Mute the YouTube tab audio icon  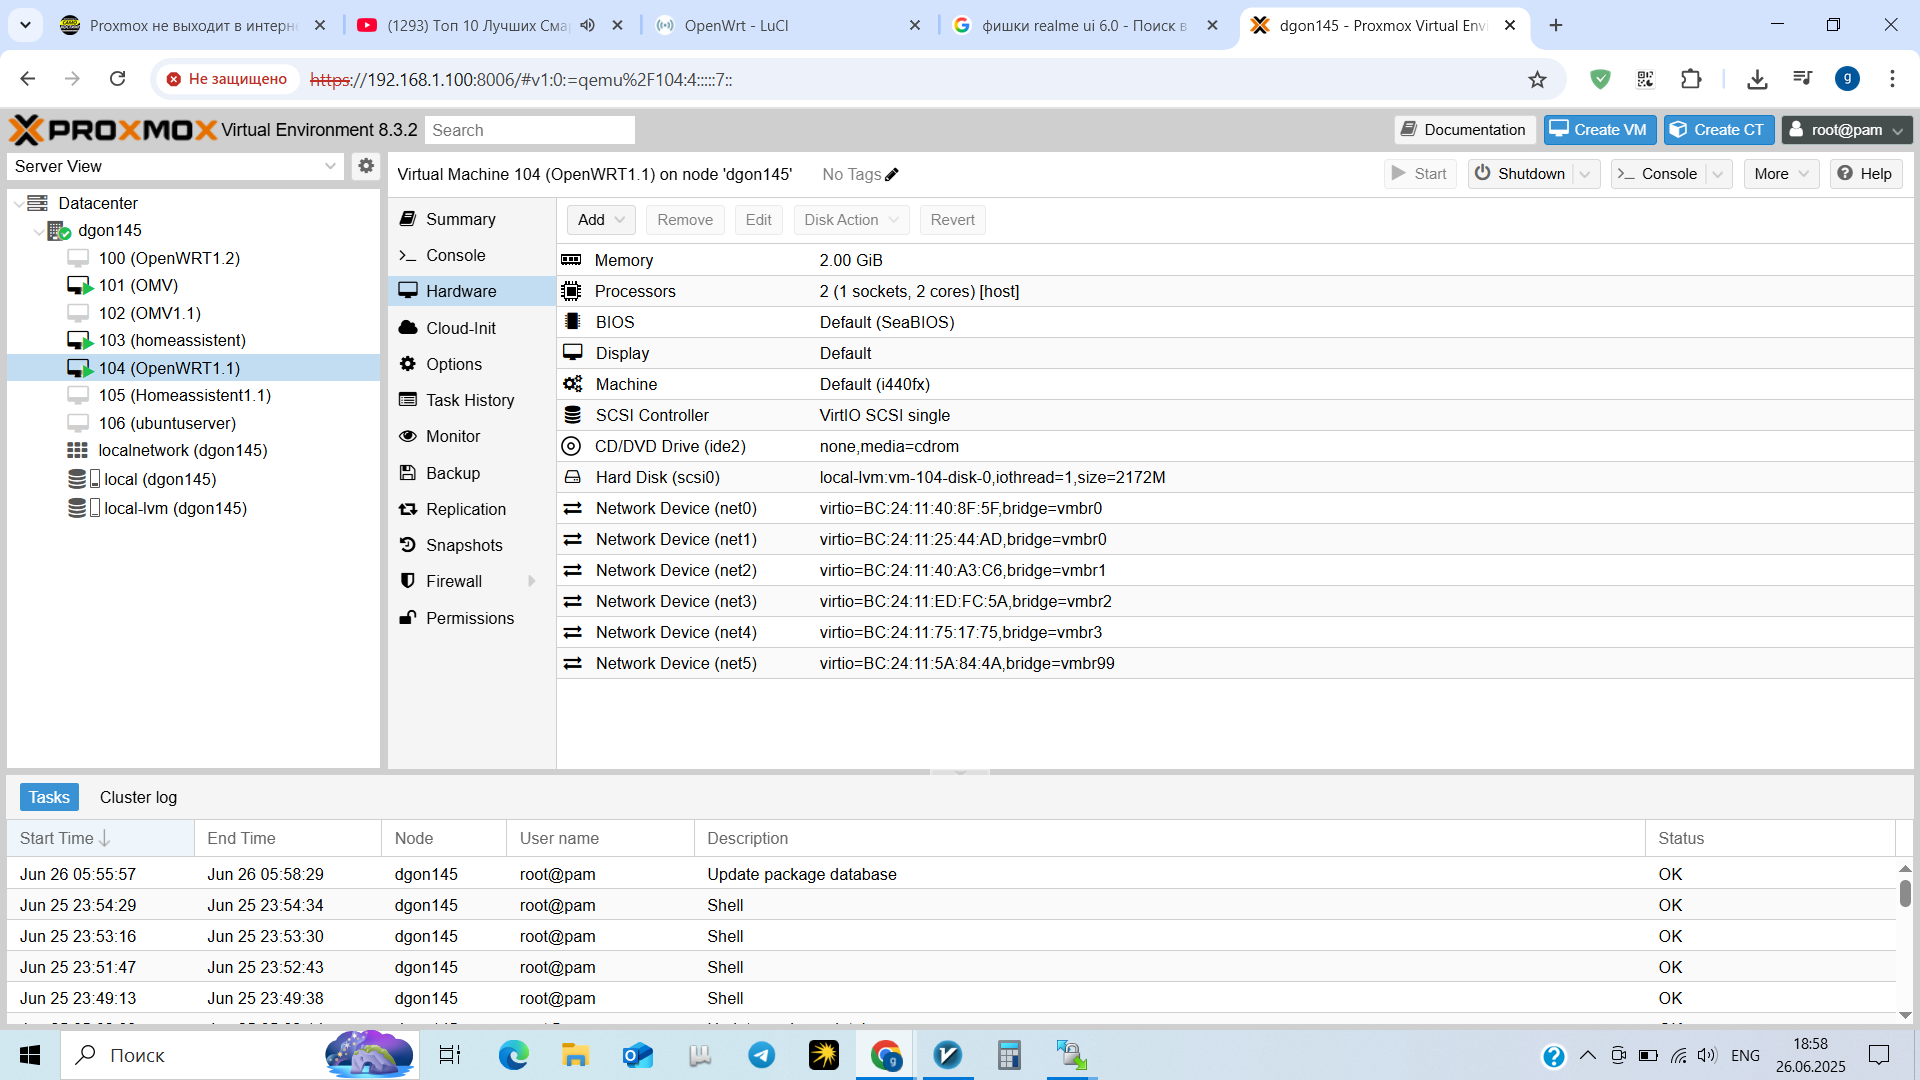587,25
